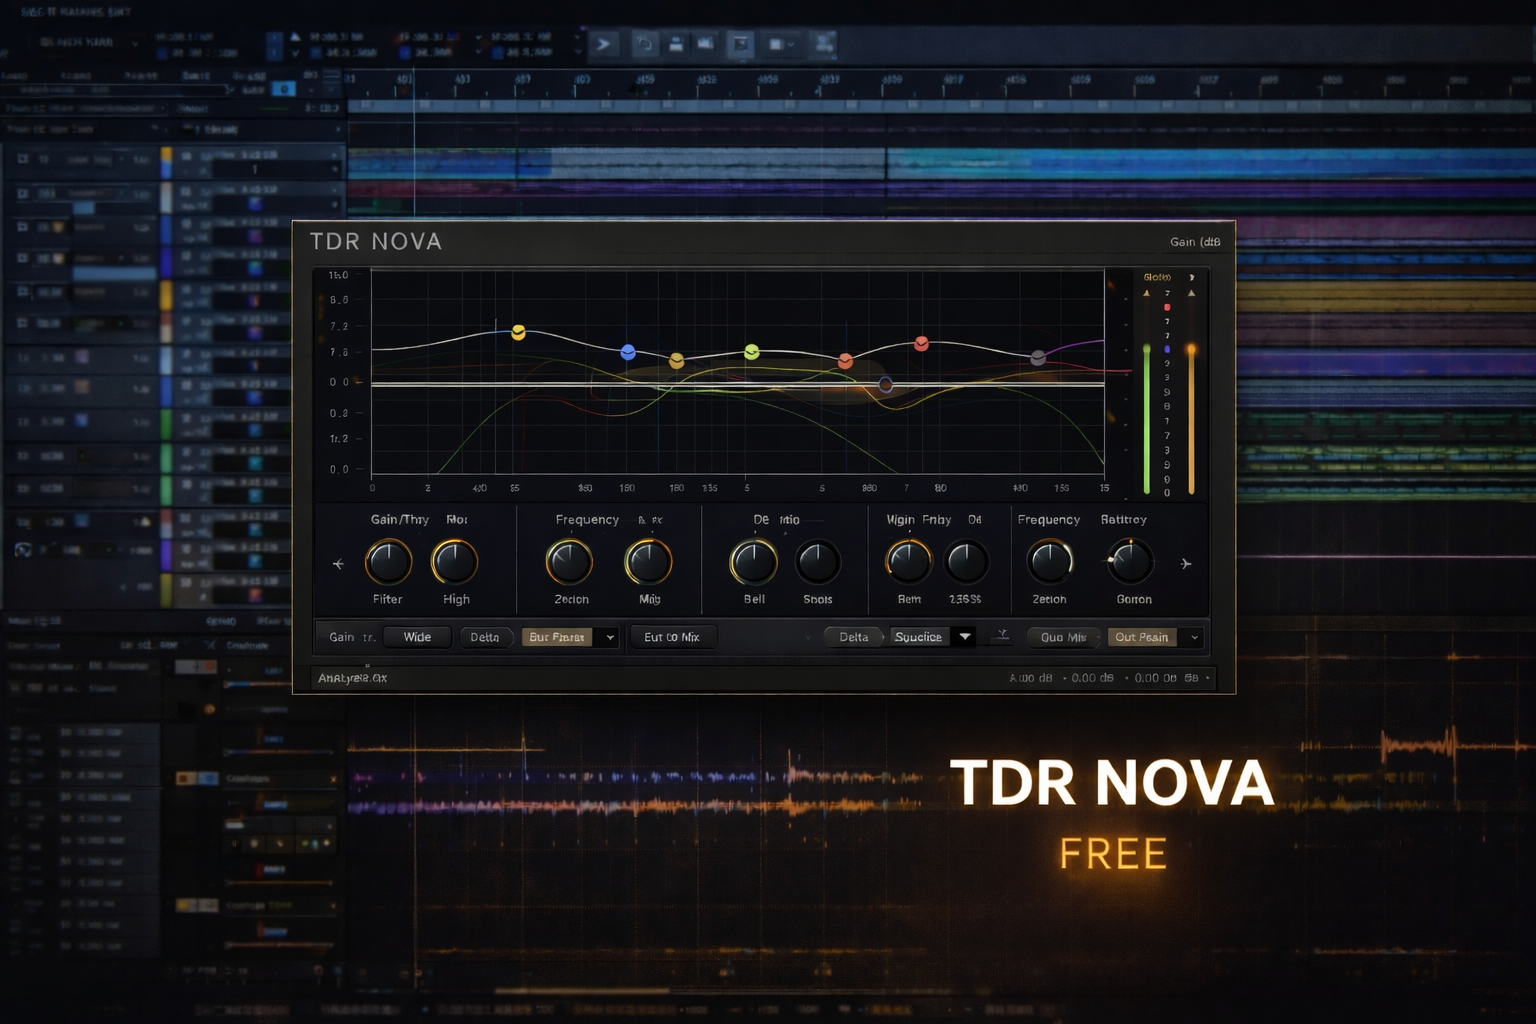Toggle the Wide button
This screenshot has height=1024, width=1536.
417,637
